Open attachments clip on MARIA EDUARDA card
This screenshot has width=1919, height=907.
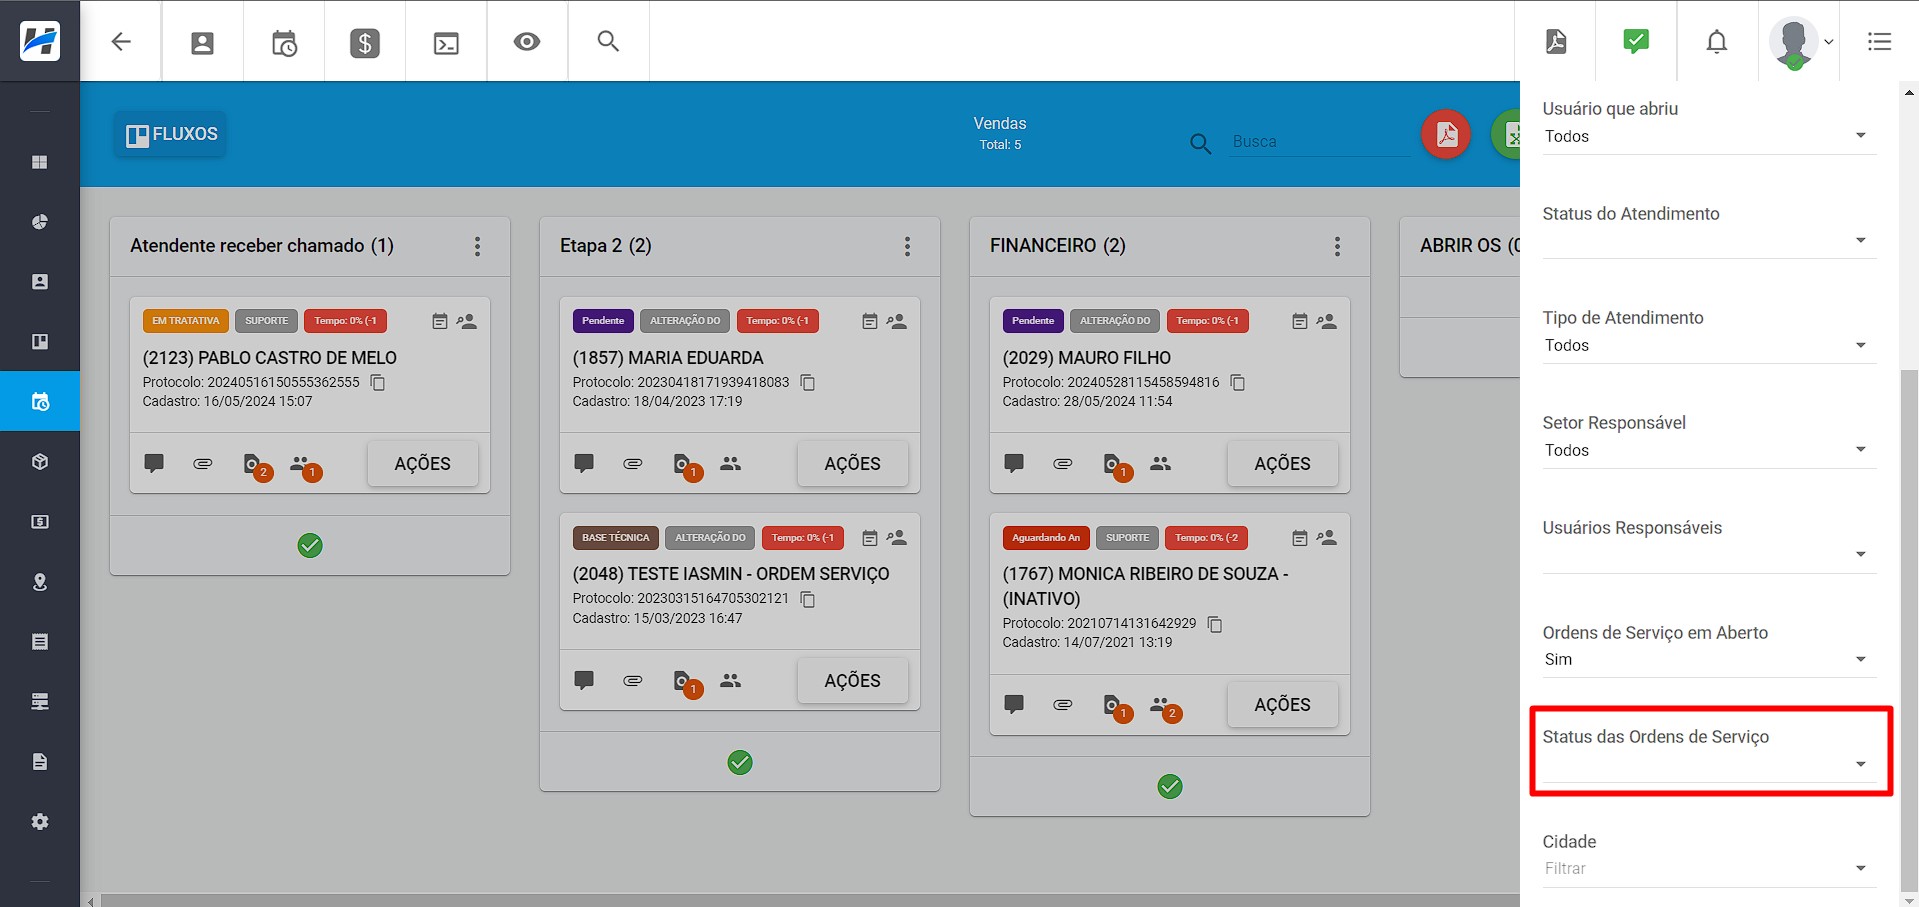[633, 463]
